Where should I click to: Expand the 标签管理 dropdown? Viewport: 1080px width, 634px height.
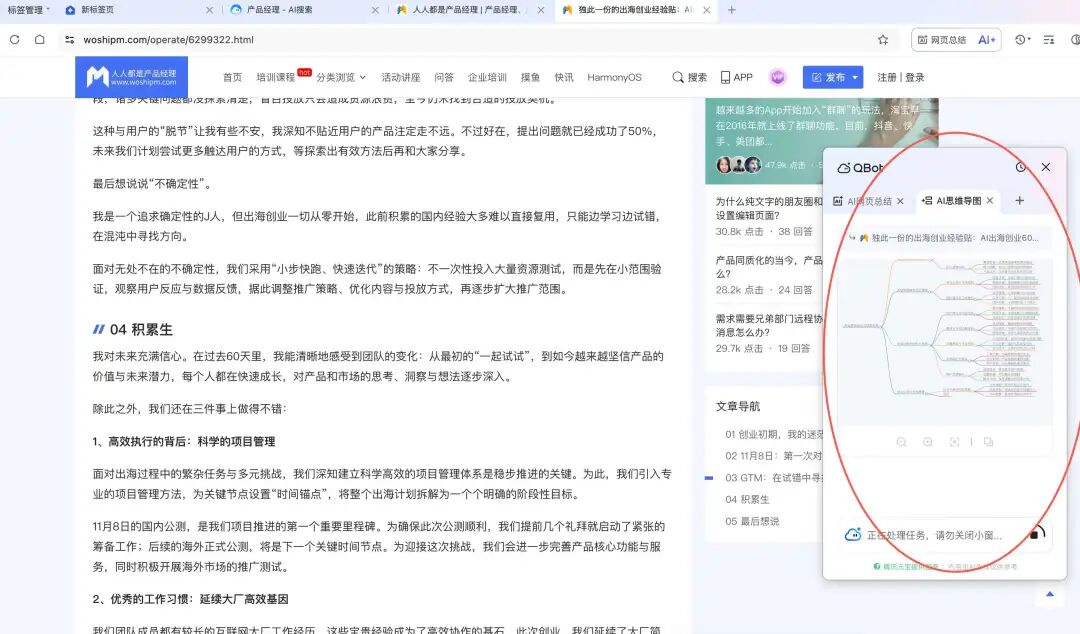pos(30,10)
